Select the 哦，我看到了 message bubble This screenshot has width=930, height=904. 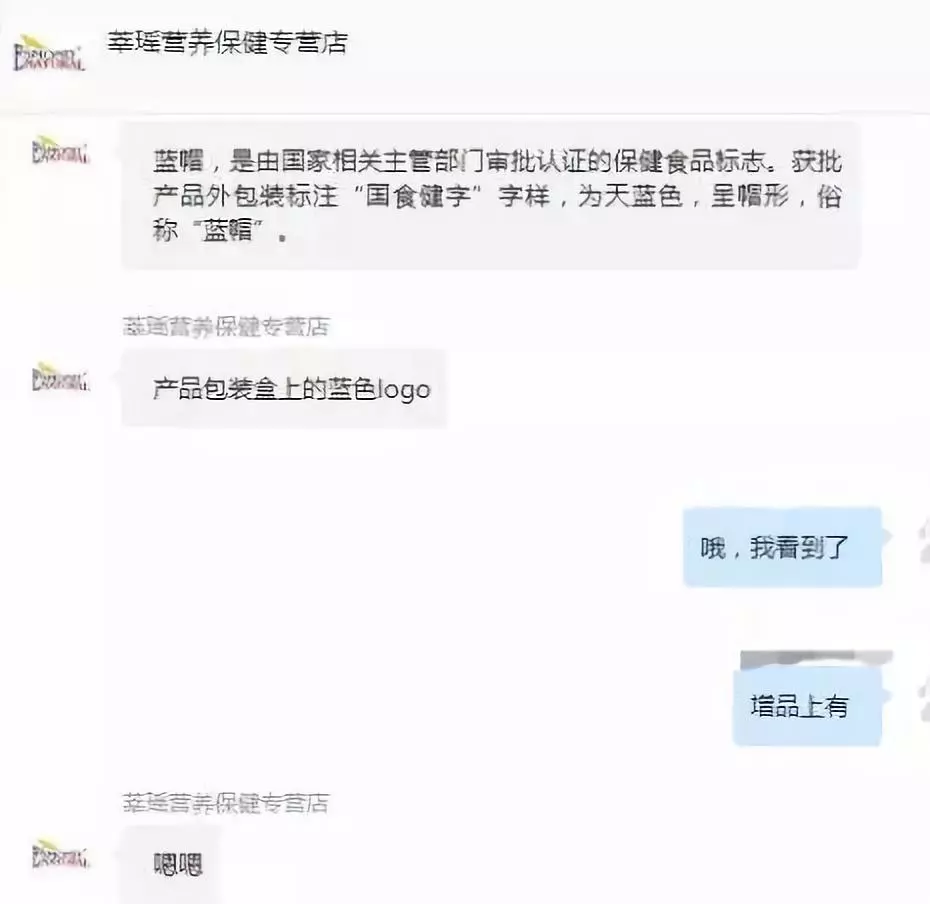coord(782,547)
